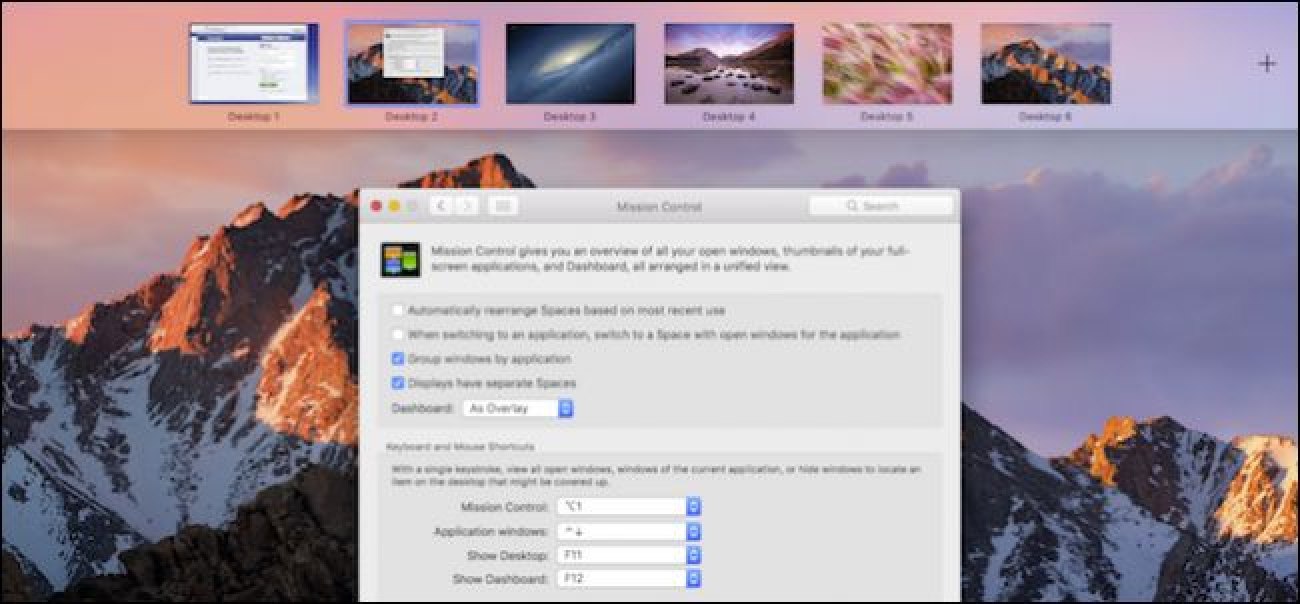Uncheck Group windows by application
The image size is (1300, 604).
click(398, 359)
